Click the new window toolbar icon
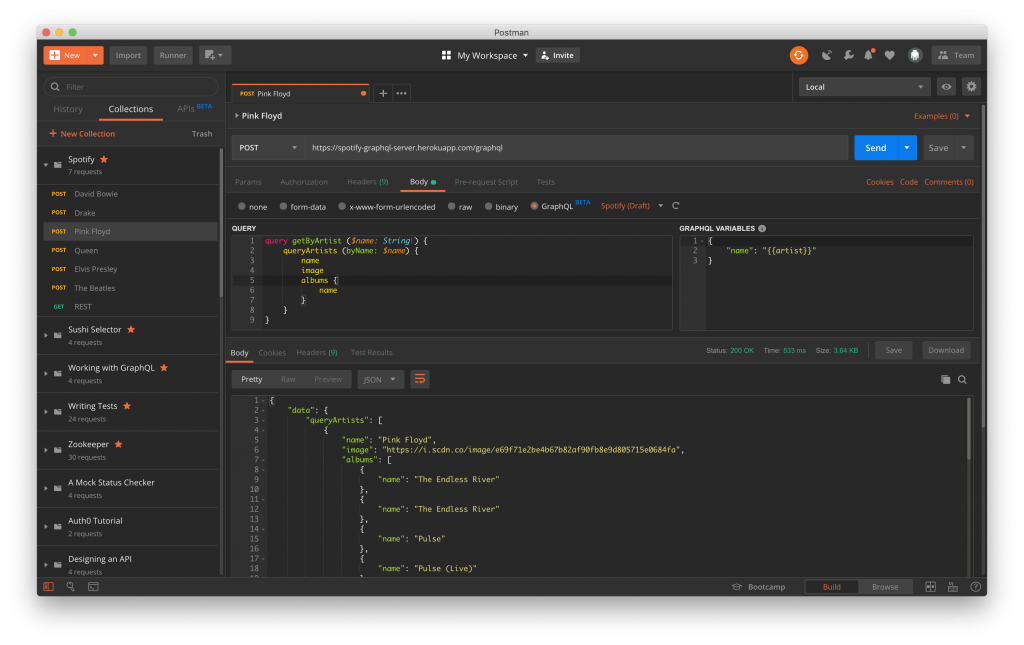Screen dimensions: 1024x645 point(214,55)
